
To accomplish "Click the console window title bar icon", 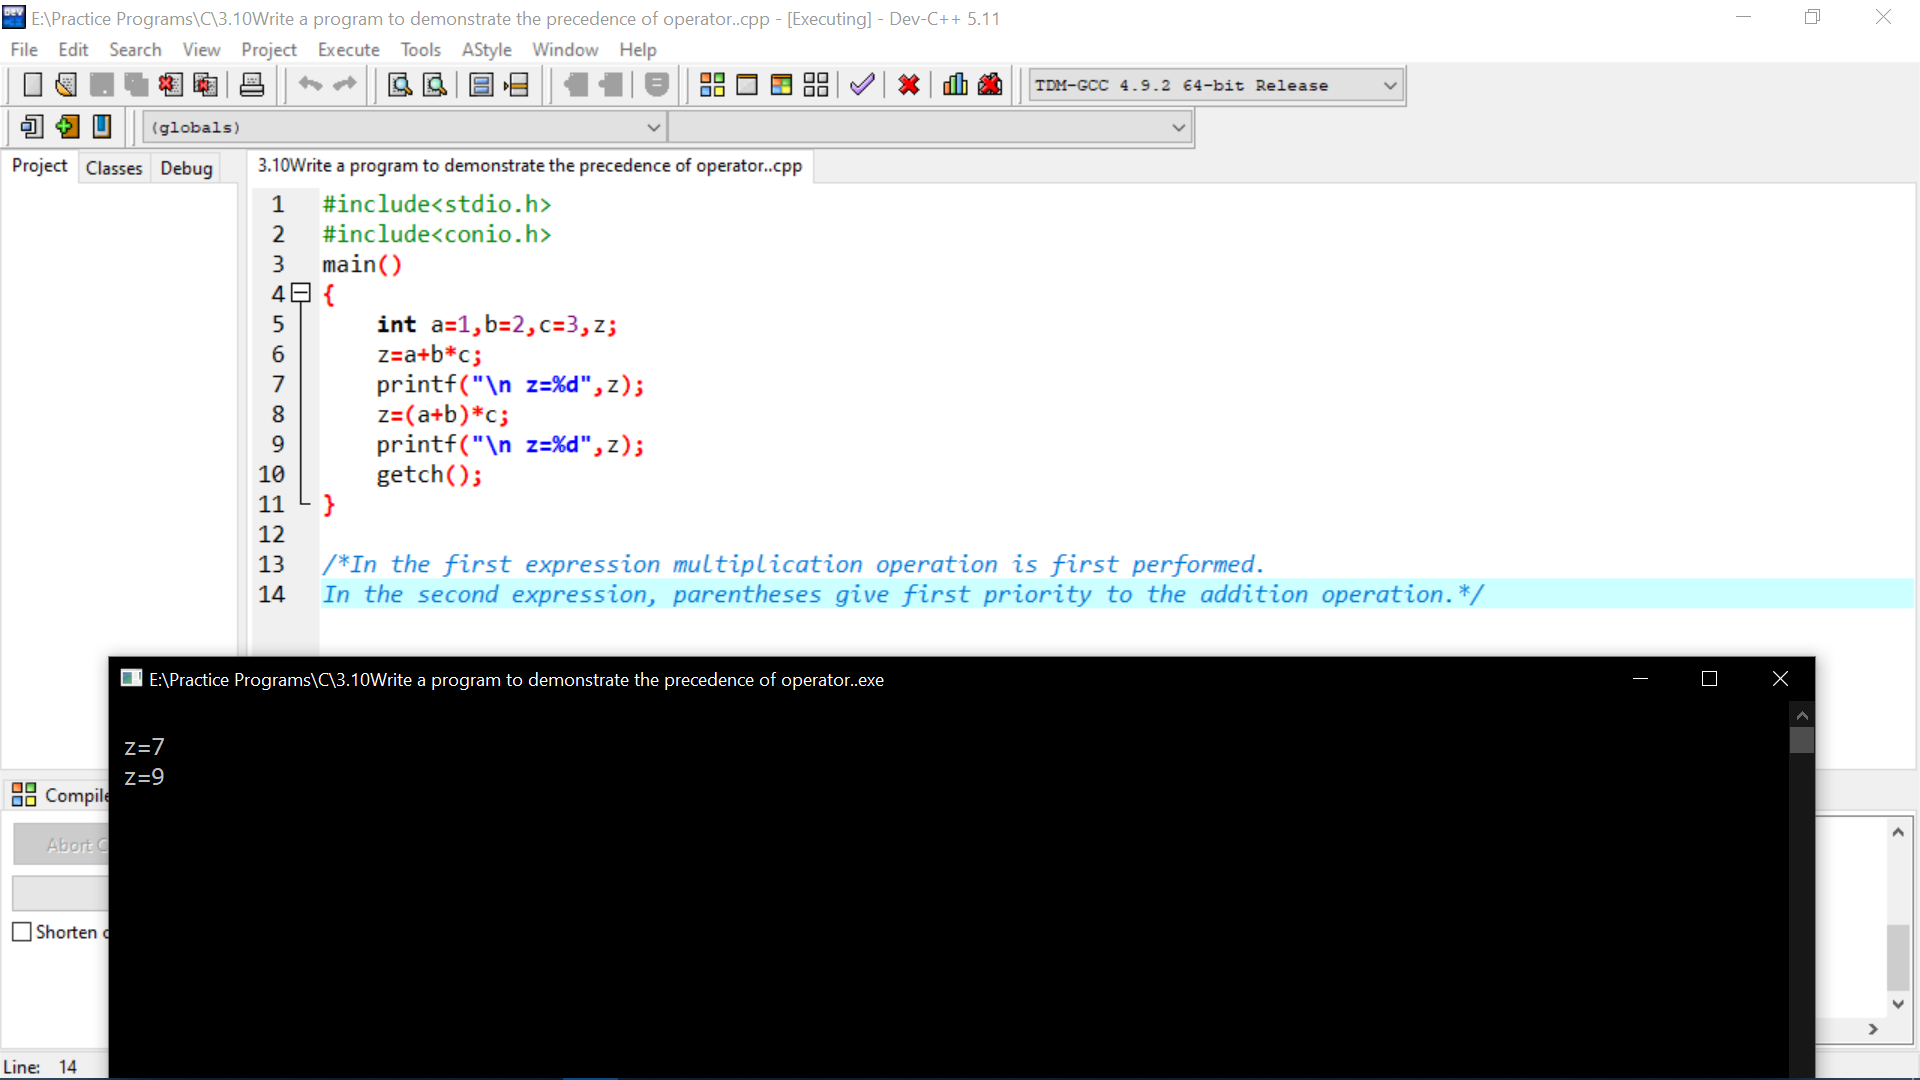I will click(131, 679).
